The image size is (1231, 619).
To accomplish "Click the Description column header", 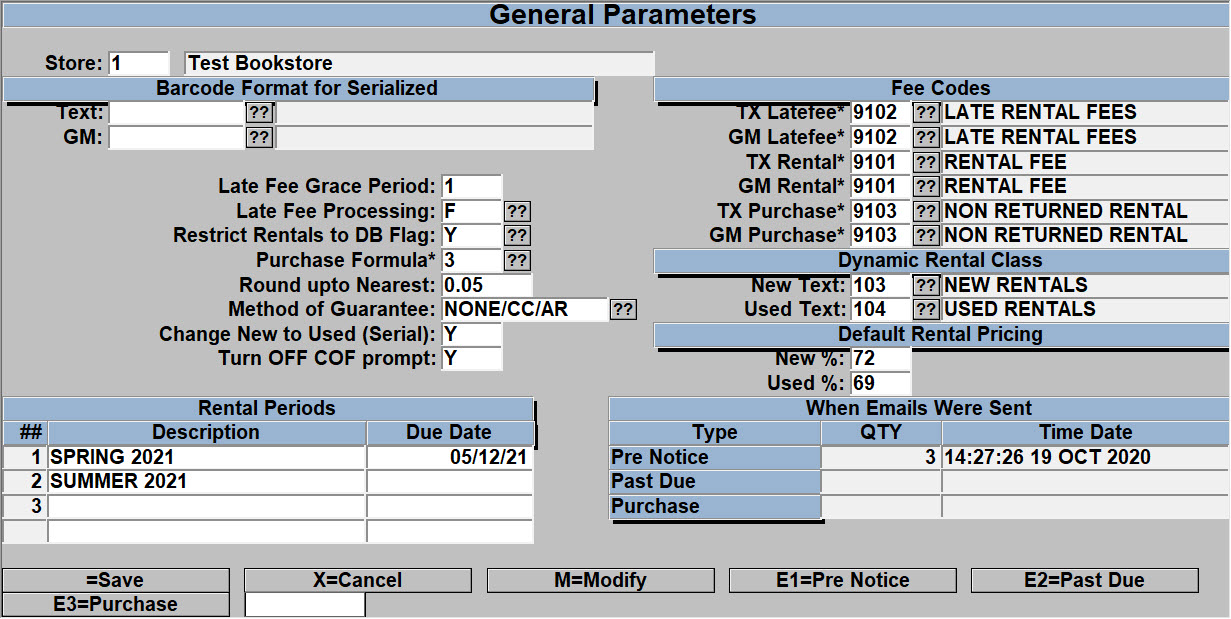I will (207, 433).
